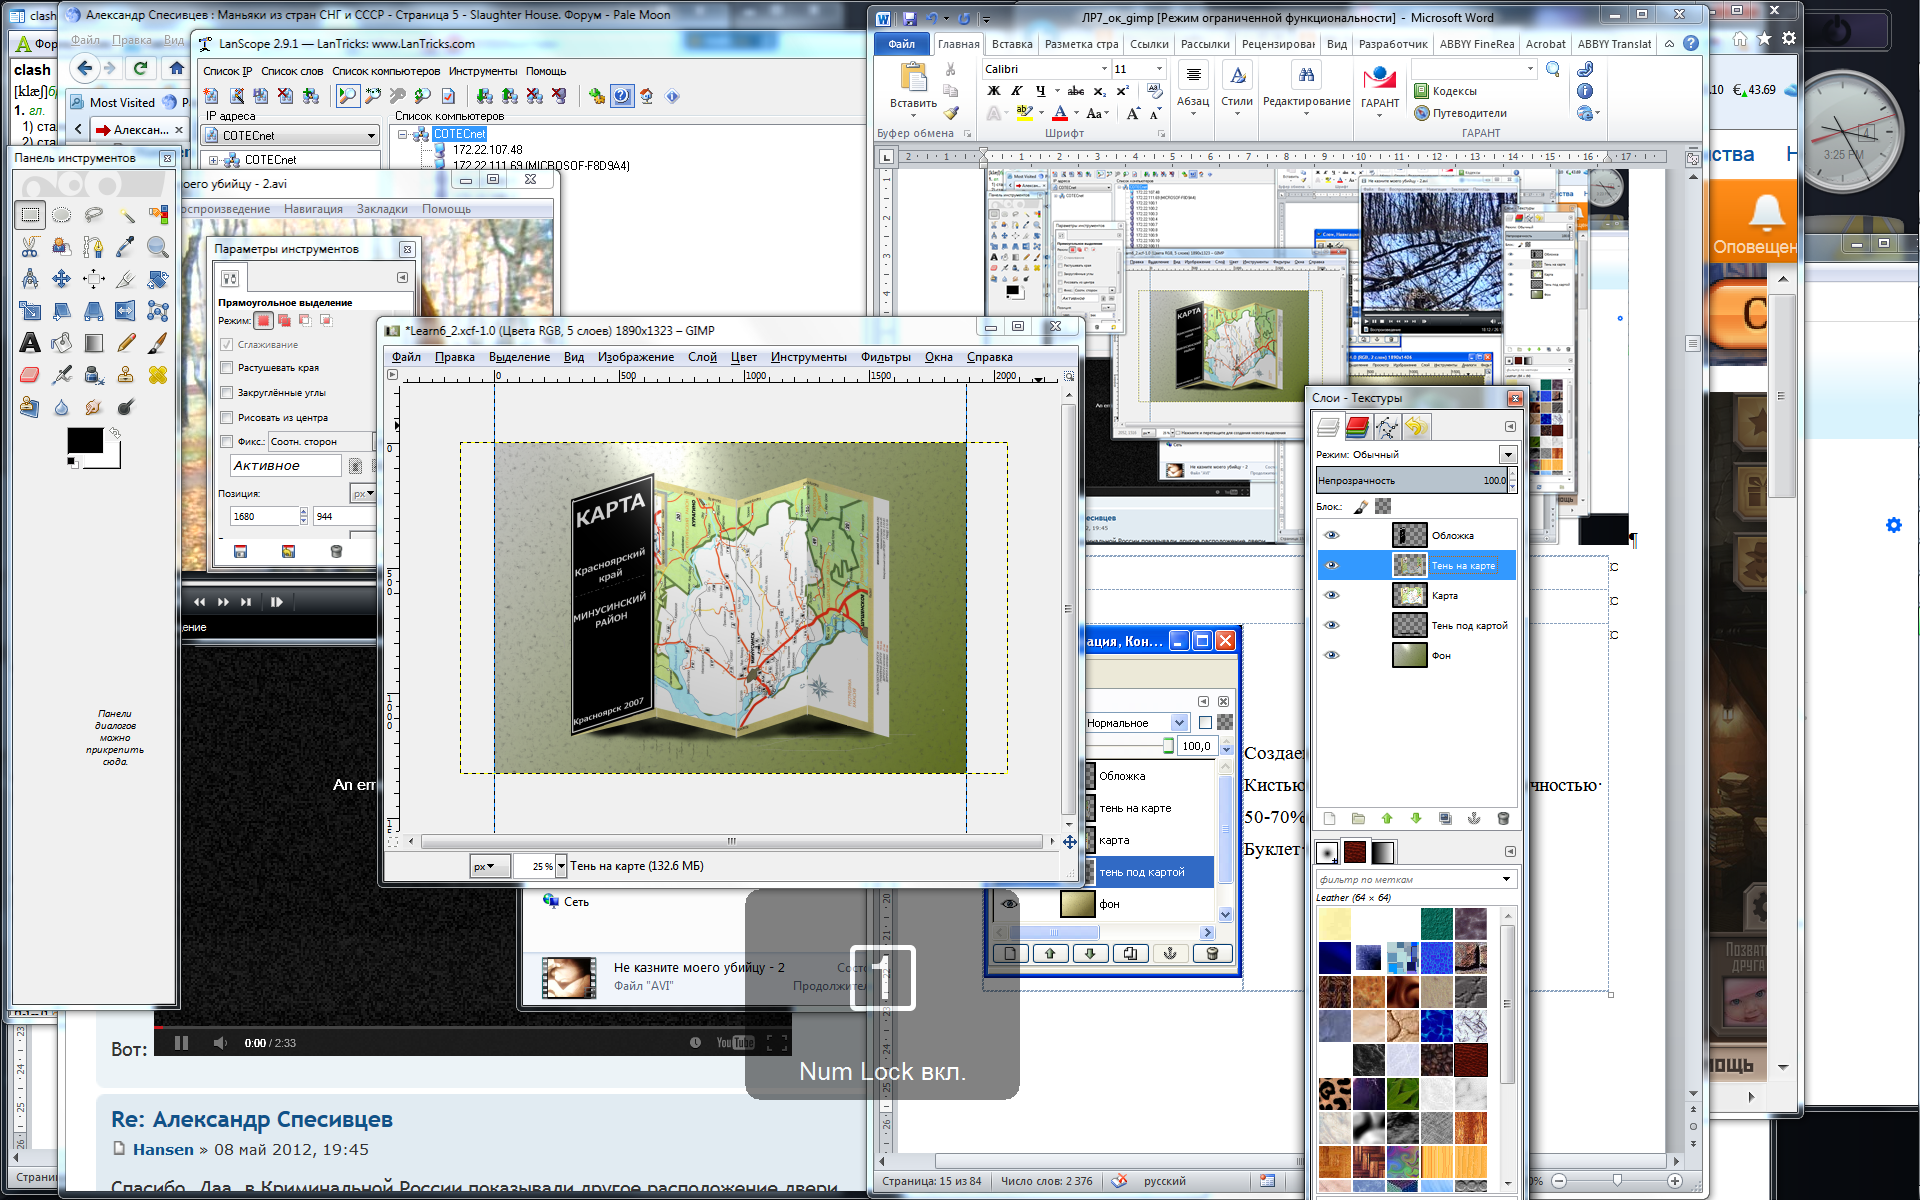This screenshot has height=1200, width=1920.
Task: Click the Bold (Ж) button in Word ribbon
Action: point(993,91)
